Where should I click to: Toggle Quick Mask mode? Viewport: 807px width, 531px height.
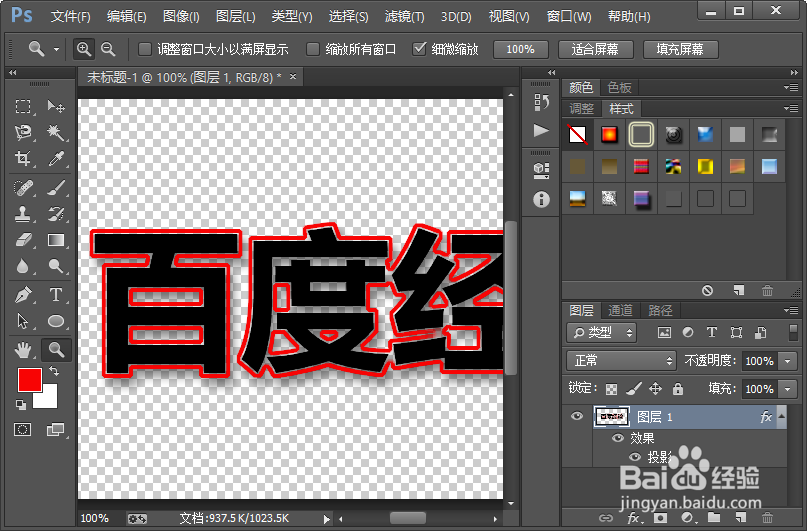tap(23, 429)
